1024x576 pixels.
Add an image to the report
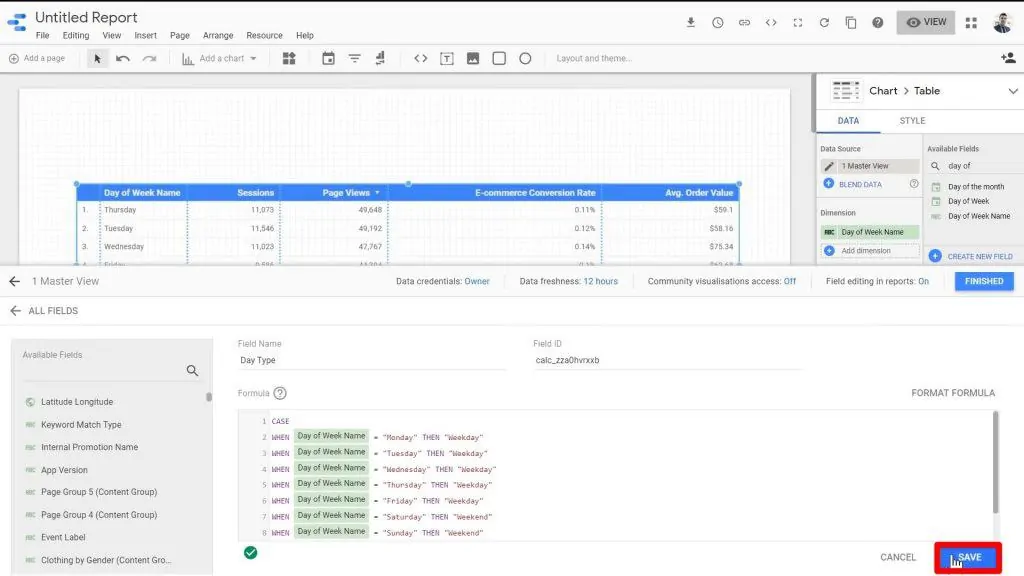coord(471,58)
